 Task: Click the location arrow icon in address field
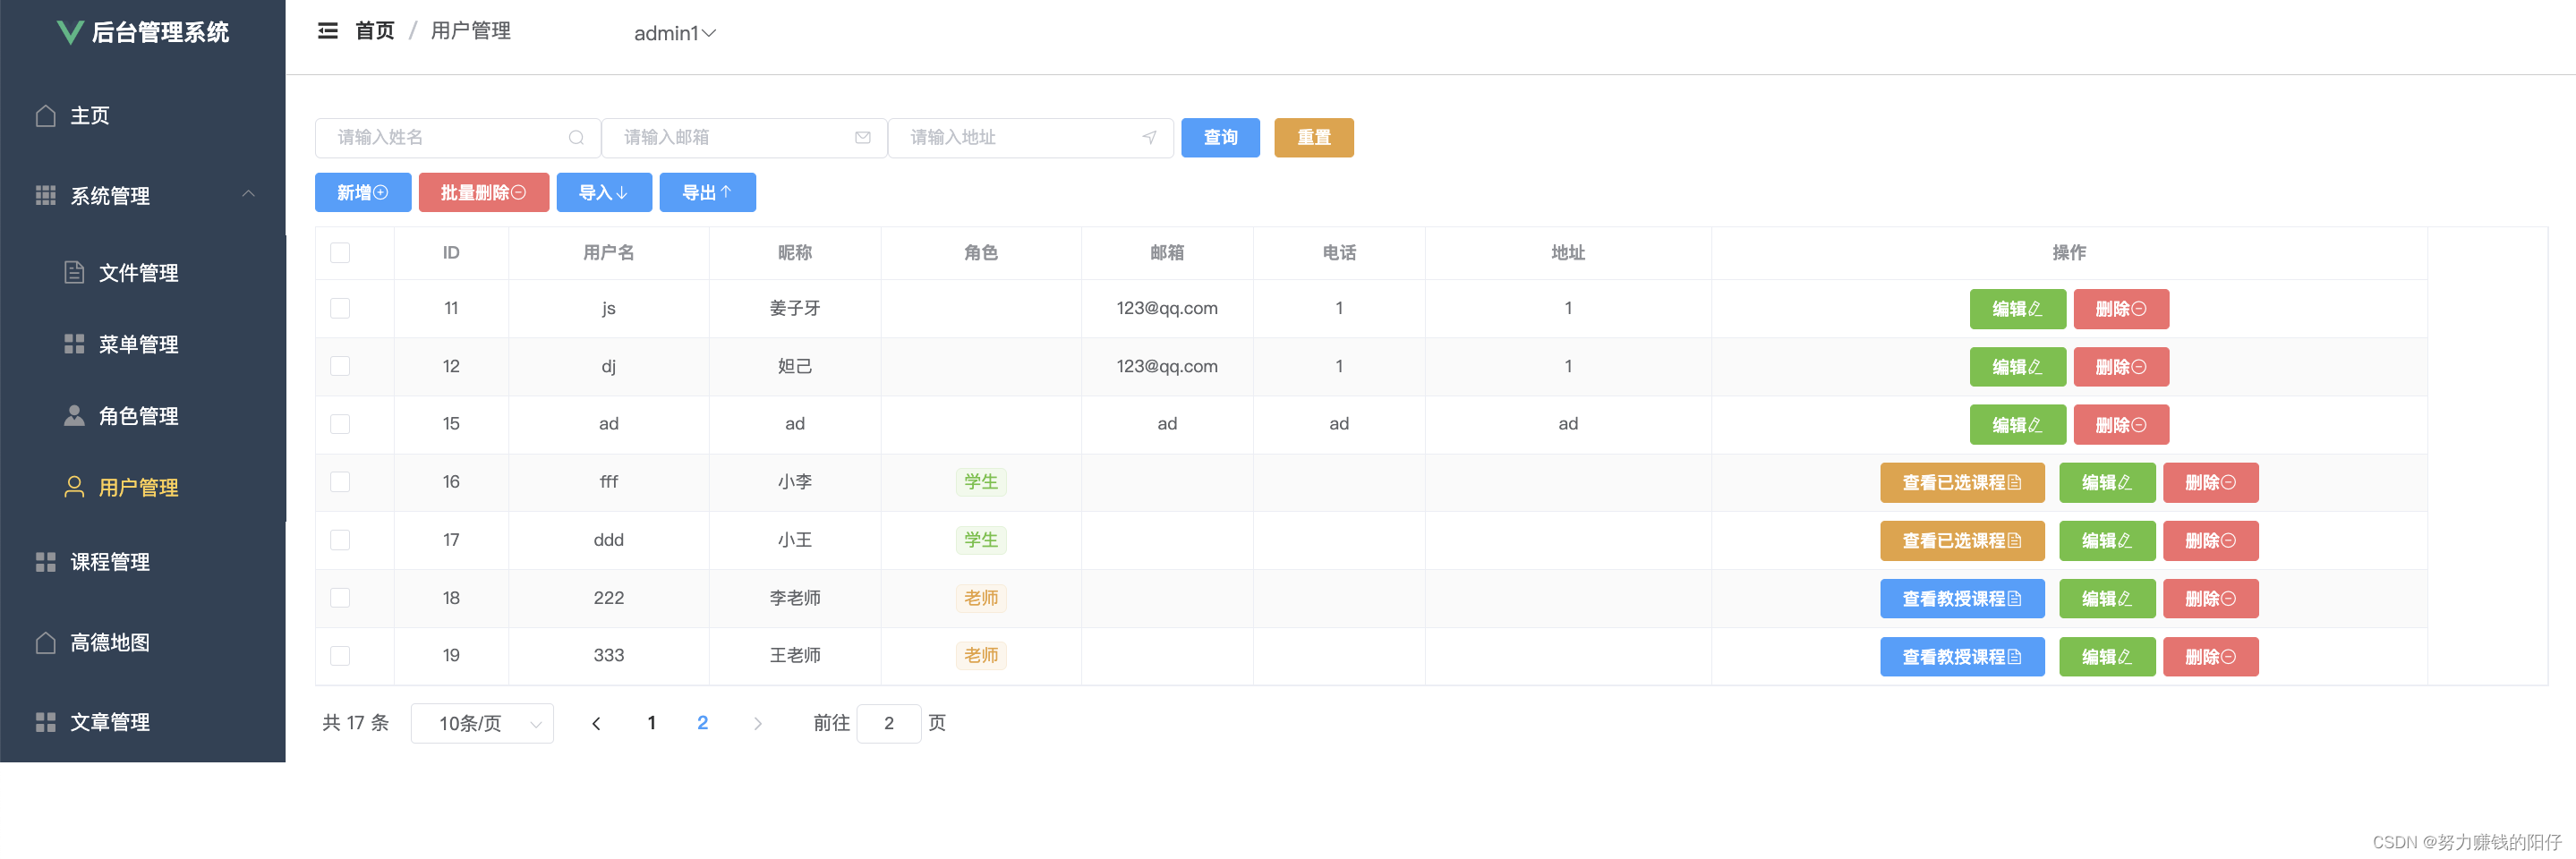(1149, 138)
